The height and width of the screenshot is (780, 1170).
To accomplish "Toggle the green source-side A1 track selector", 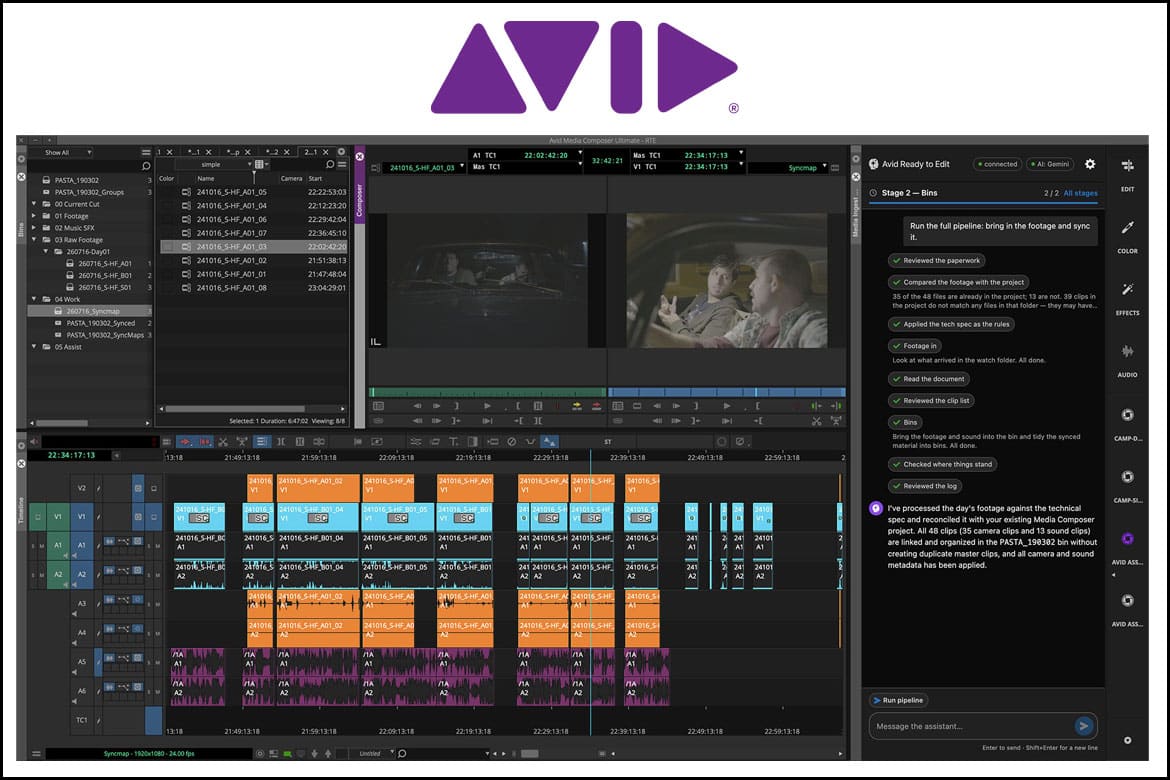I will click(x=58, y=546).
